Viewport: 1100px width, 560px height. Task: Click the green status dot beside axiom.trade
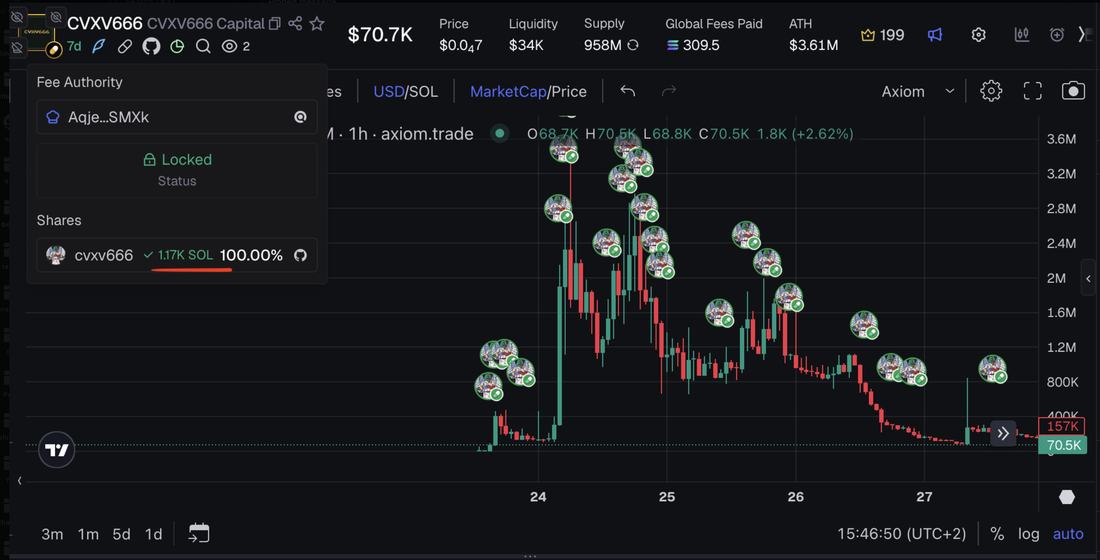(499, 133)
